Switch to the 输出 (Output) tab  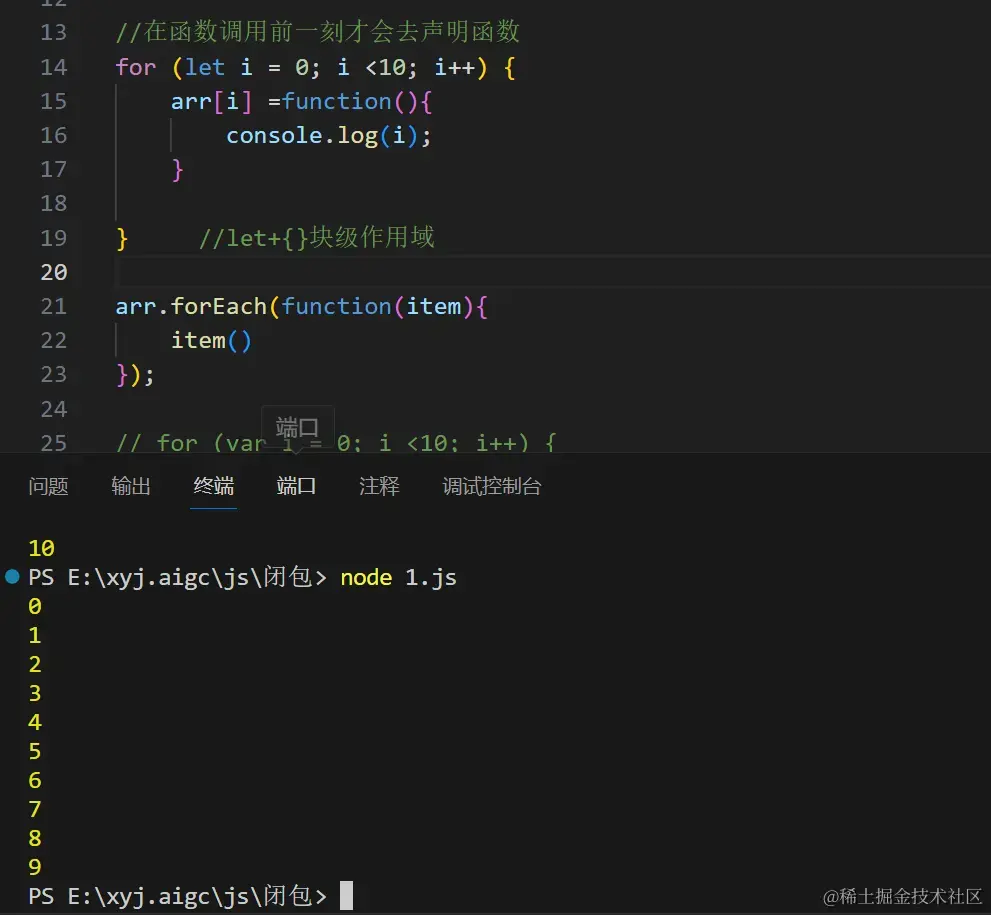(131, 486)
